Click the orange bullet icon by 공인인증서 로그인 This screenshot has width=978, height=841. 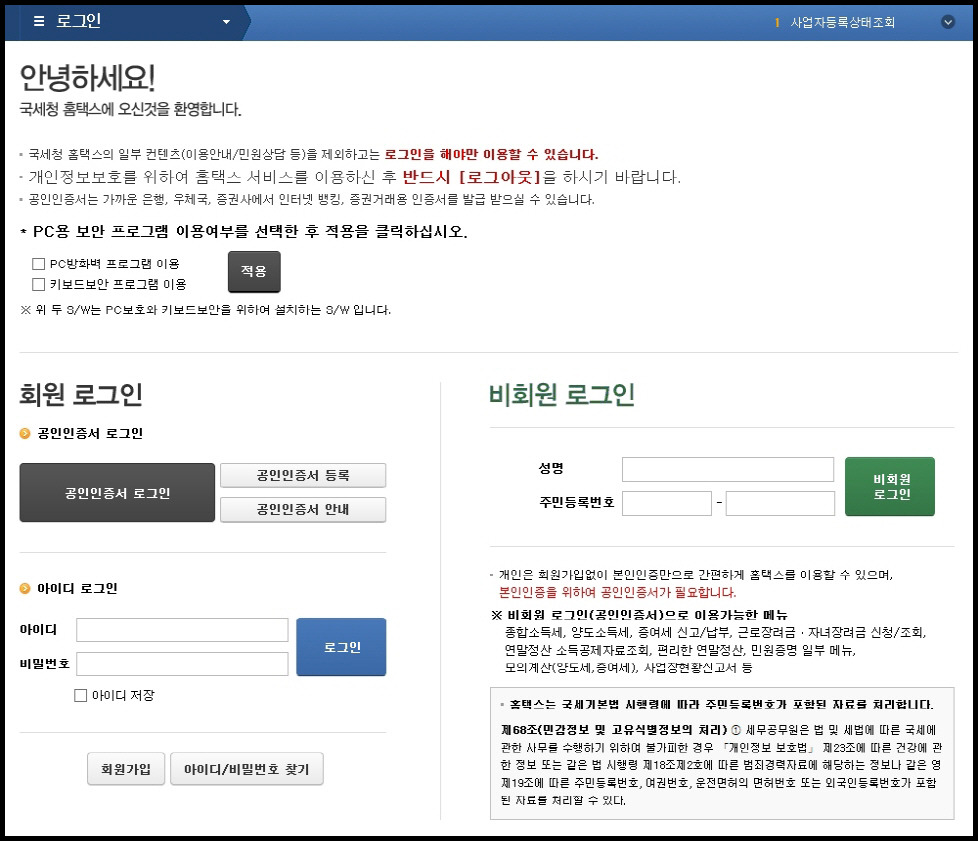(x=25, y=434)
